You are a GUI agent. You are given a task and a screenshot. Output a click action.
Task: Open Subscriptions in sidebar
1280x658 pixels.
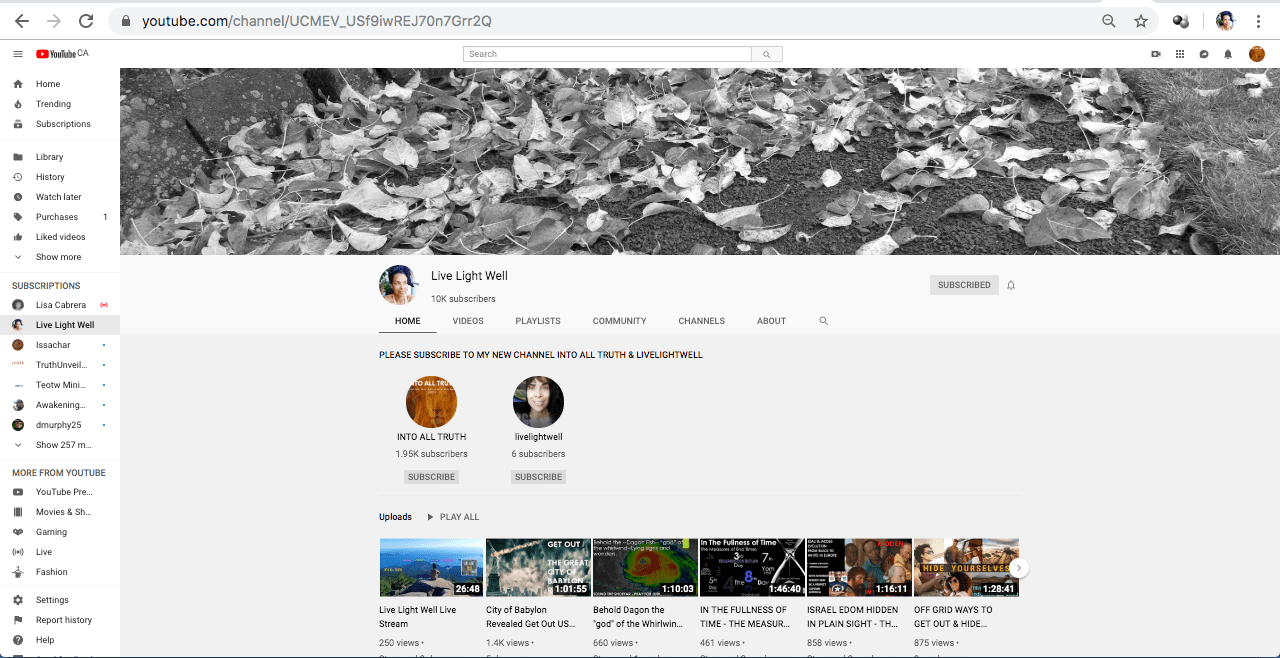[60, 124]
